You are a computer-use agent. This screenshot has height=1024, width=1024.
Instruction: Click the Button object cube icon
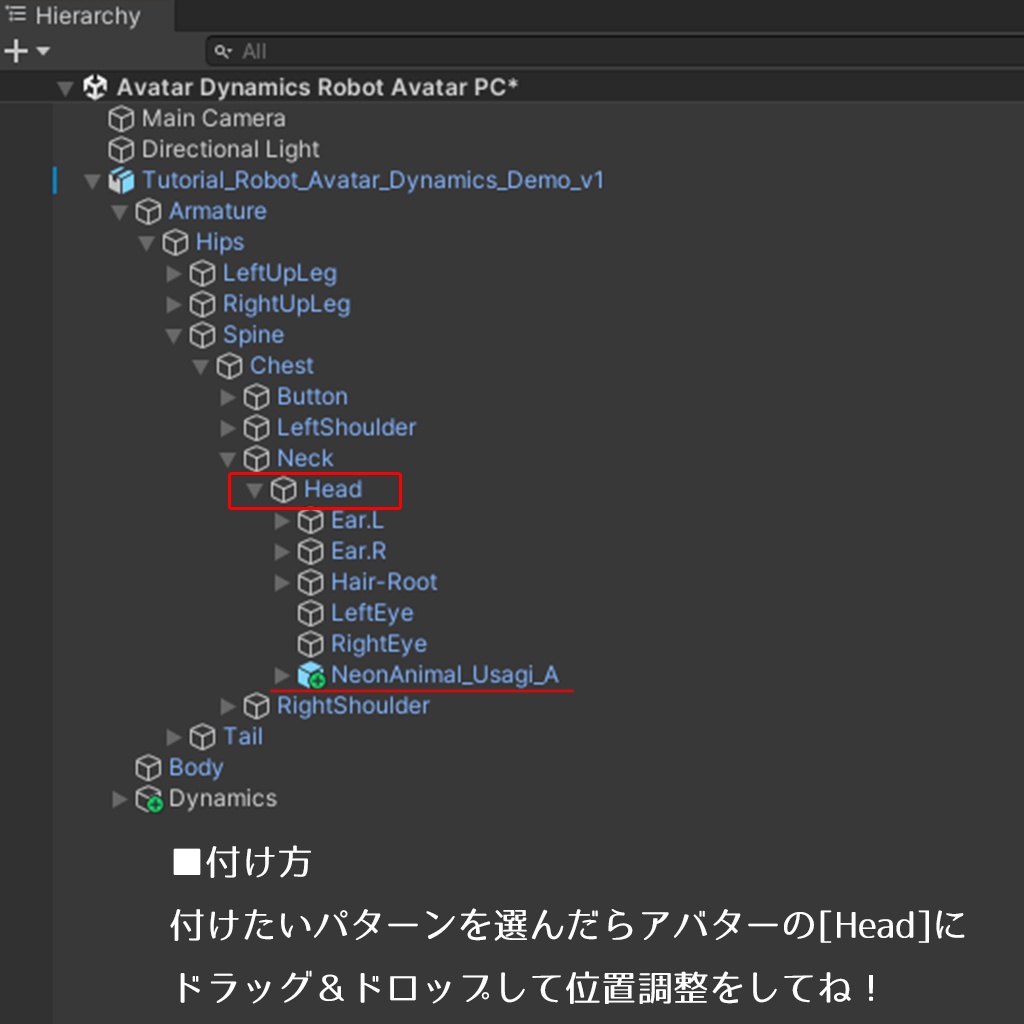[257, 397]
